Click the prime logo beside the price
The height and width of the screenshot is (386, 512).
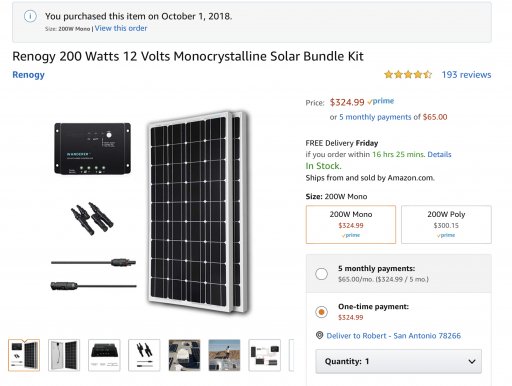(x=381, y=101)
